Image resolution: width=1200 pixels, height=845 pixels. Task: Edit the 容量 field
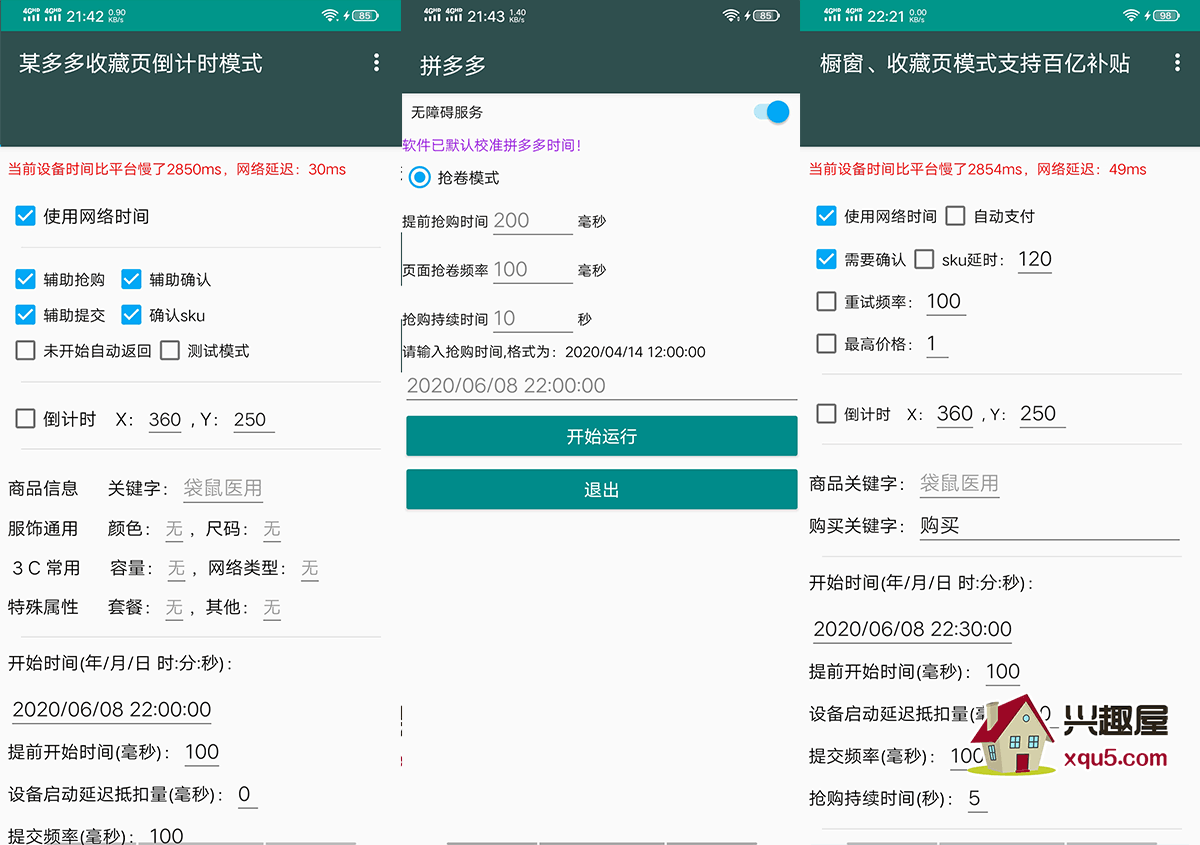[x=176, y=569]
